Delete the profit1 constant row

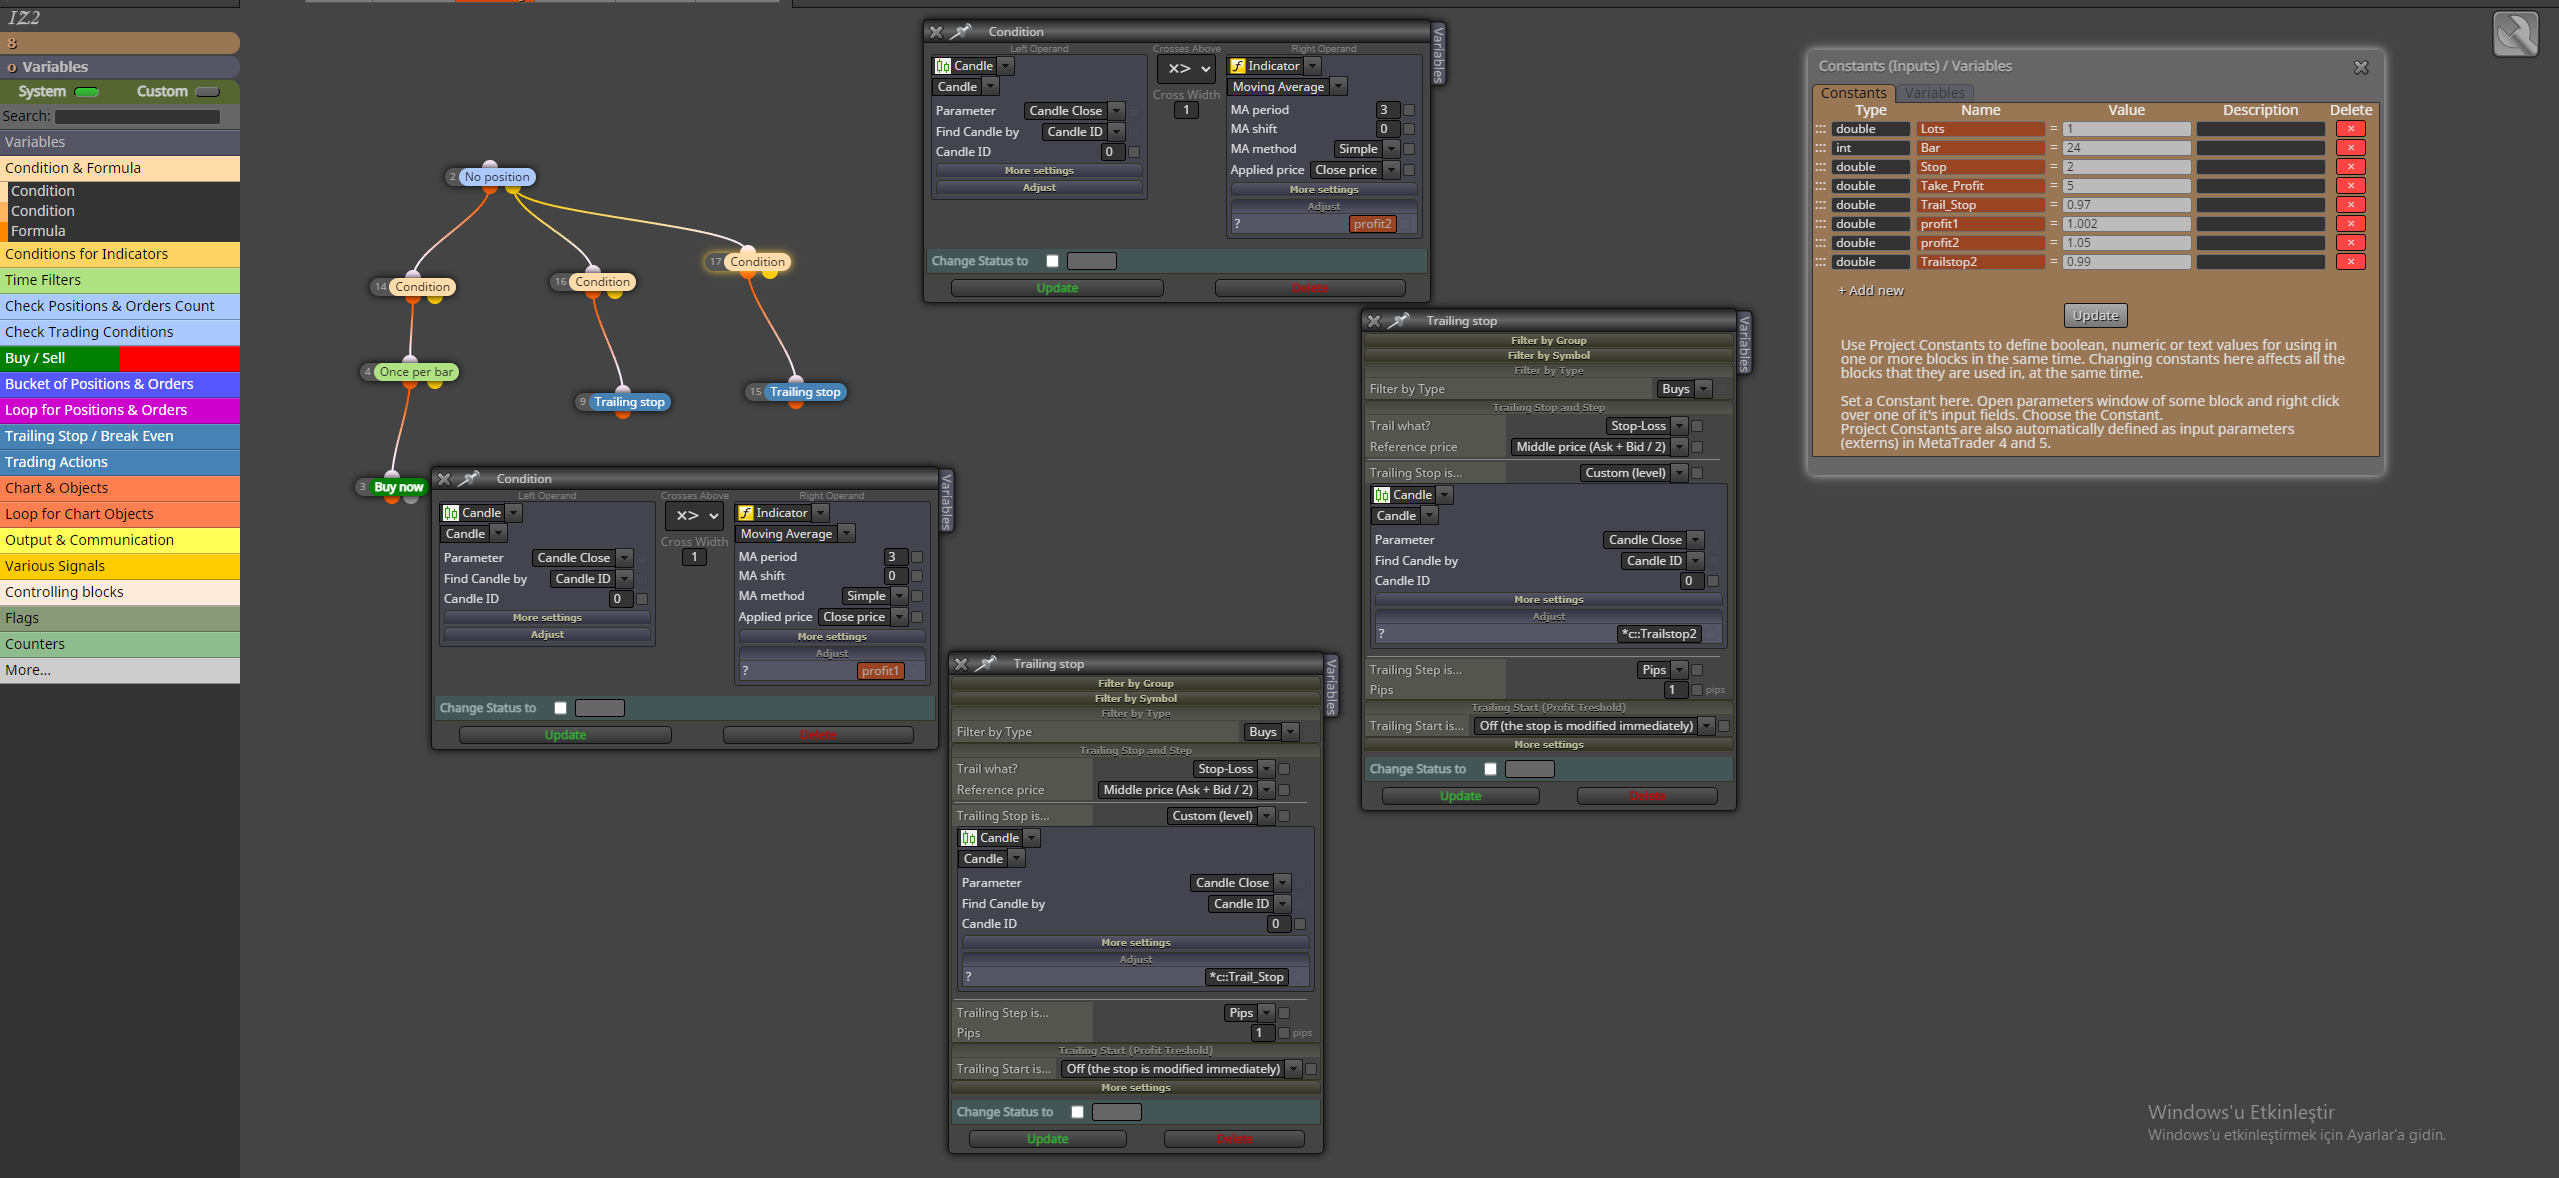2350,224
